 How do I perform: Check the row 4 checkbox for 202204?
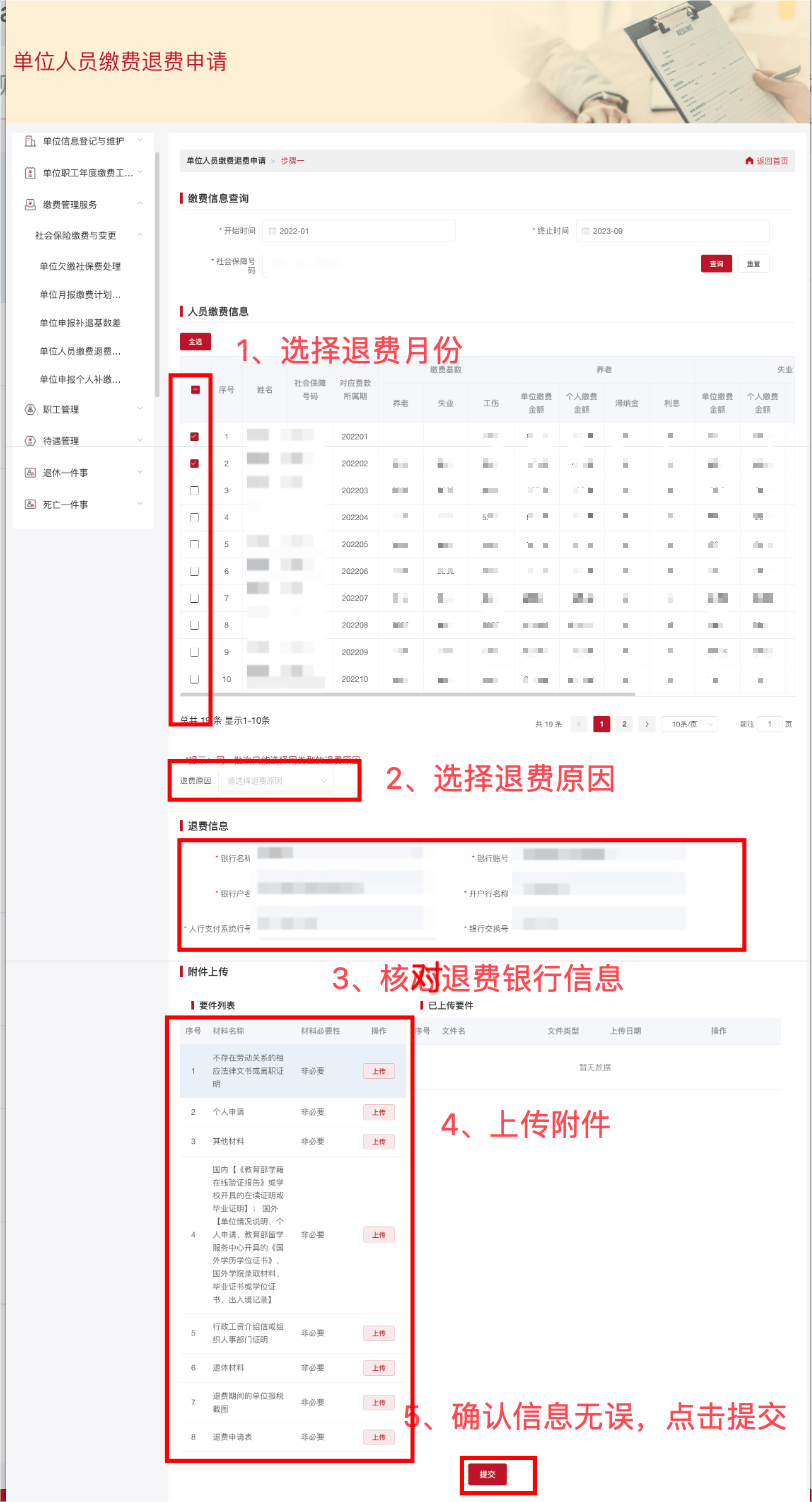tap(195, 517)
